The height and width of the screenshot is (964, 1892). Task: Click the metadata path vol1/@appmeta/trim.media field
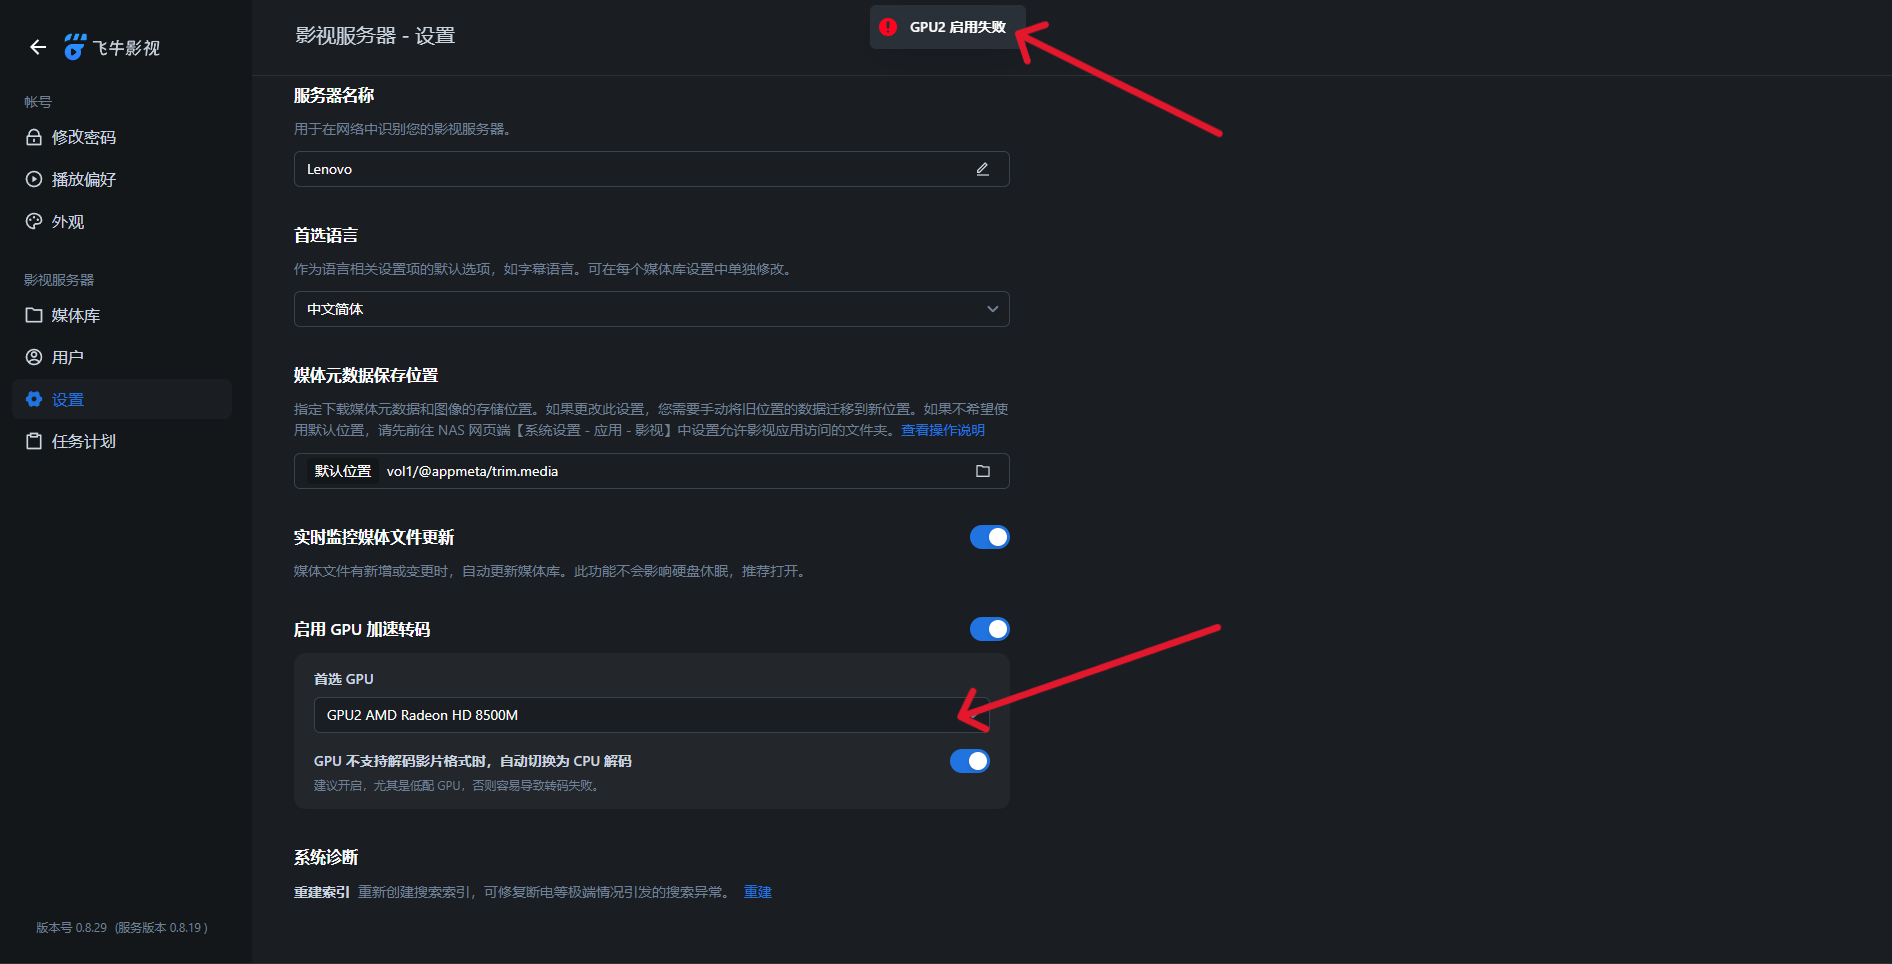652,471
